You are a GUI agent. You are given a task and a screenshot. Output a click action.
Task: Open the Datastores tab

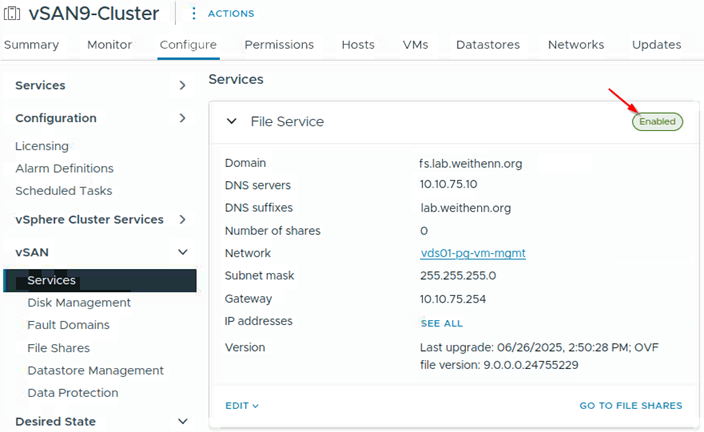[487, 45]
